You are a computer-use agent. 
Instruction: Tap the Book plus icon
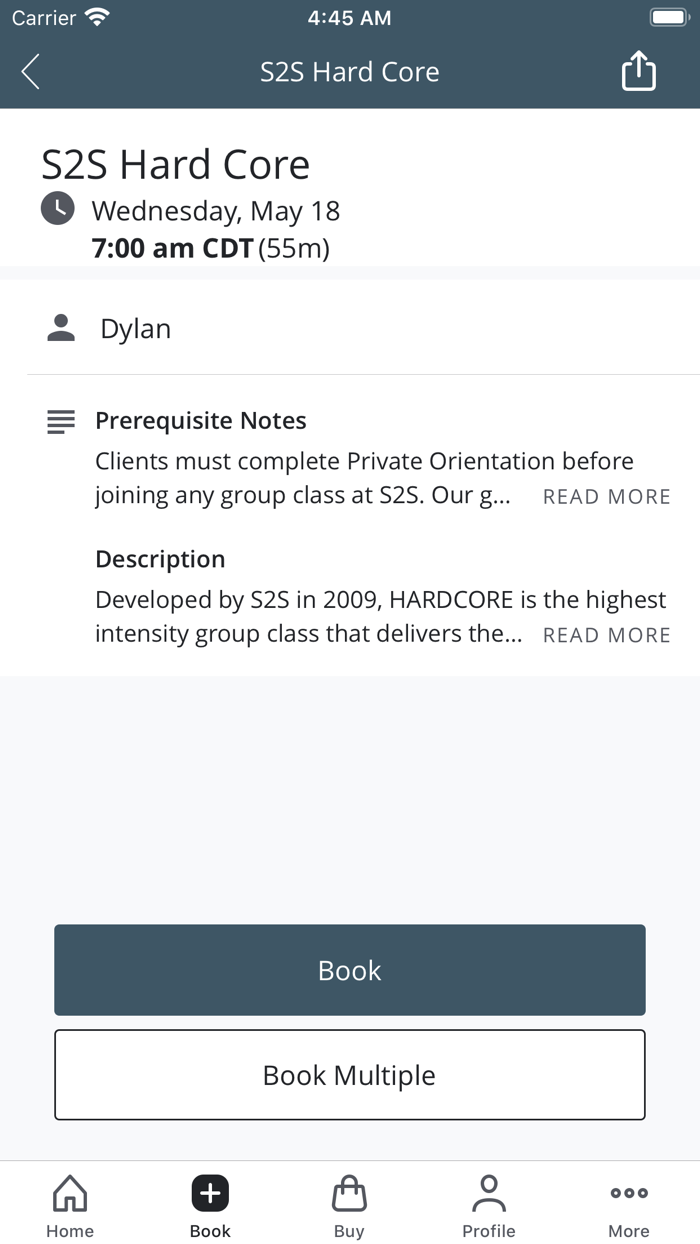point(209,1192)
